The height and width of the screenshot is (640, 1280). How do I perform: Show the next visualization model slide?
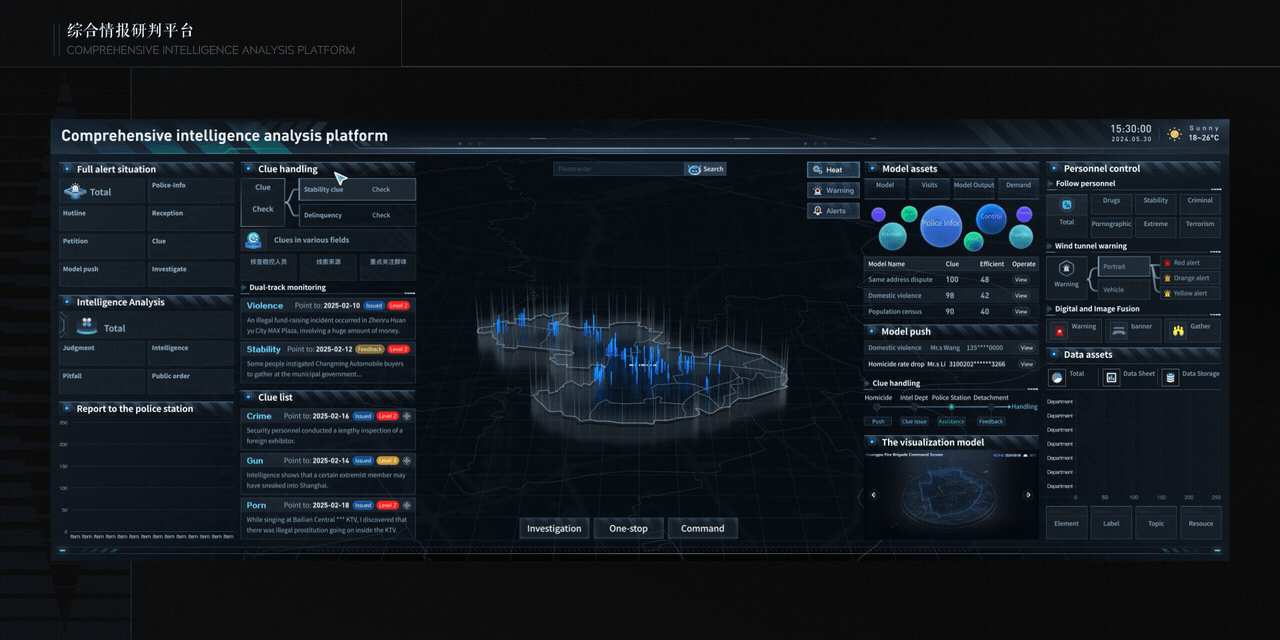(x=1028, y=495)
